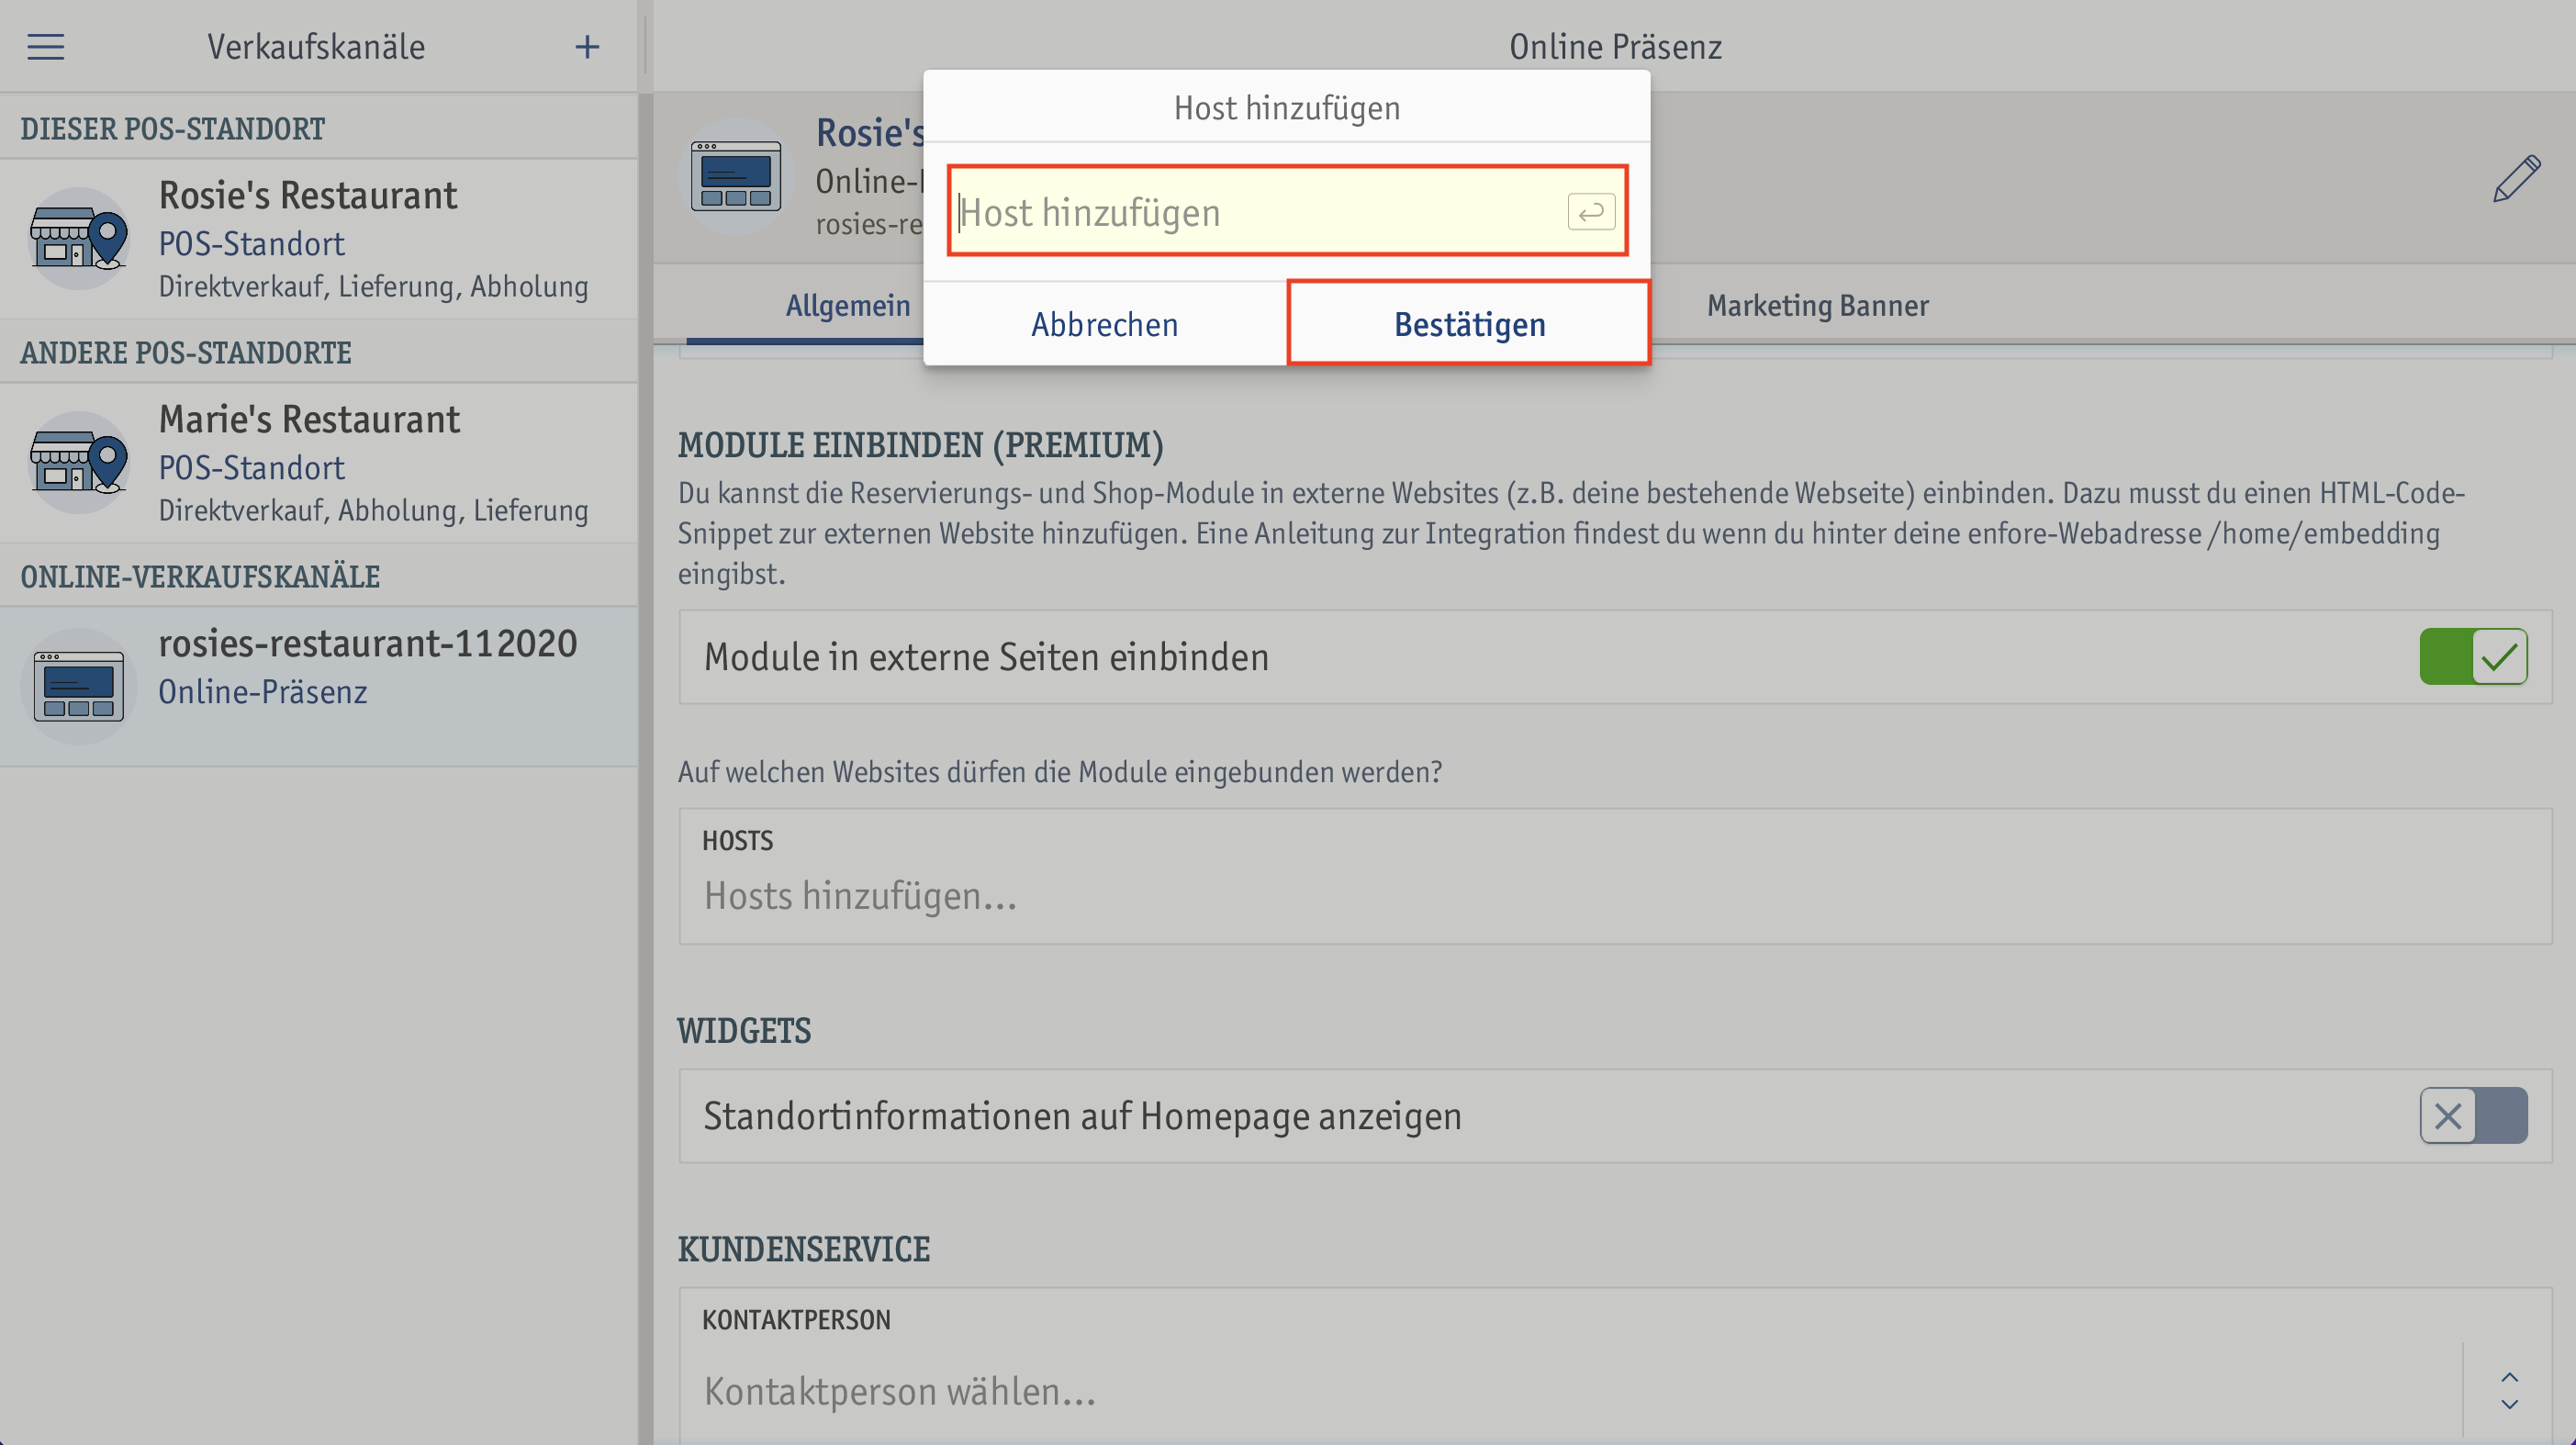Screen dimensions: 2576x1445
Task: Select Marie's Restaurant POS-Standort entry
Action: (319, 463)
